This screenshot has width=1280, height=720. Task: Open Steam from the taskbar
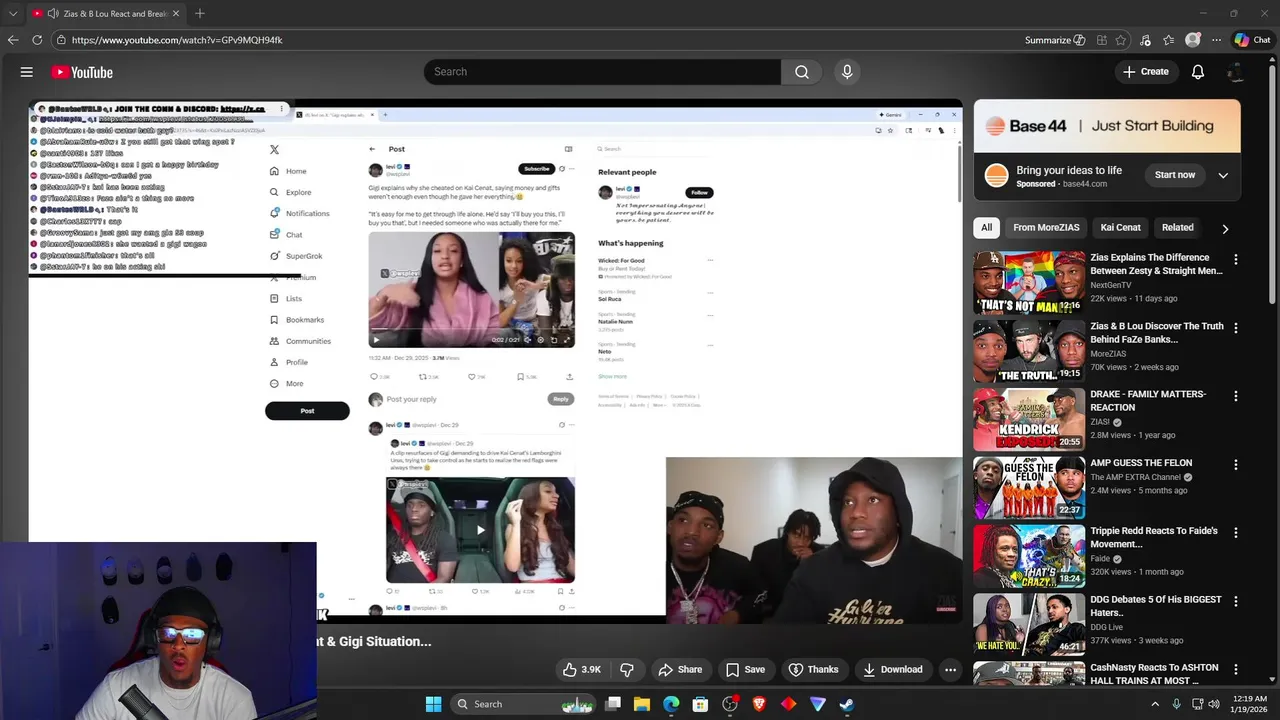(846, 704)
